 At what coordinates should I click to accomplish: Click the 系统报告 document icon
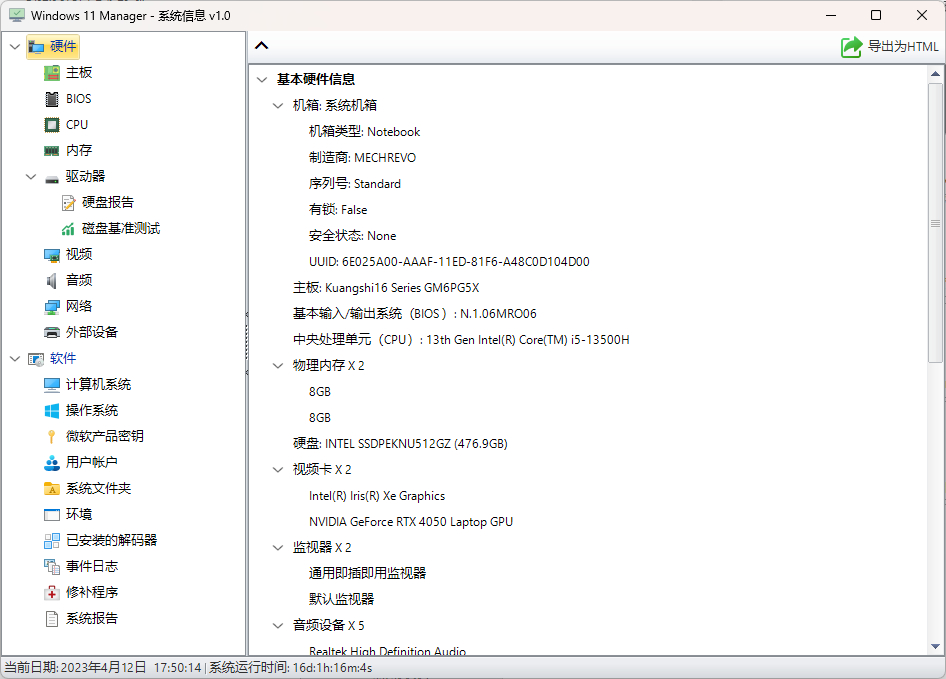click(x=52, y=619)
